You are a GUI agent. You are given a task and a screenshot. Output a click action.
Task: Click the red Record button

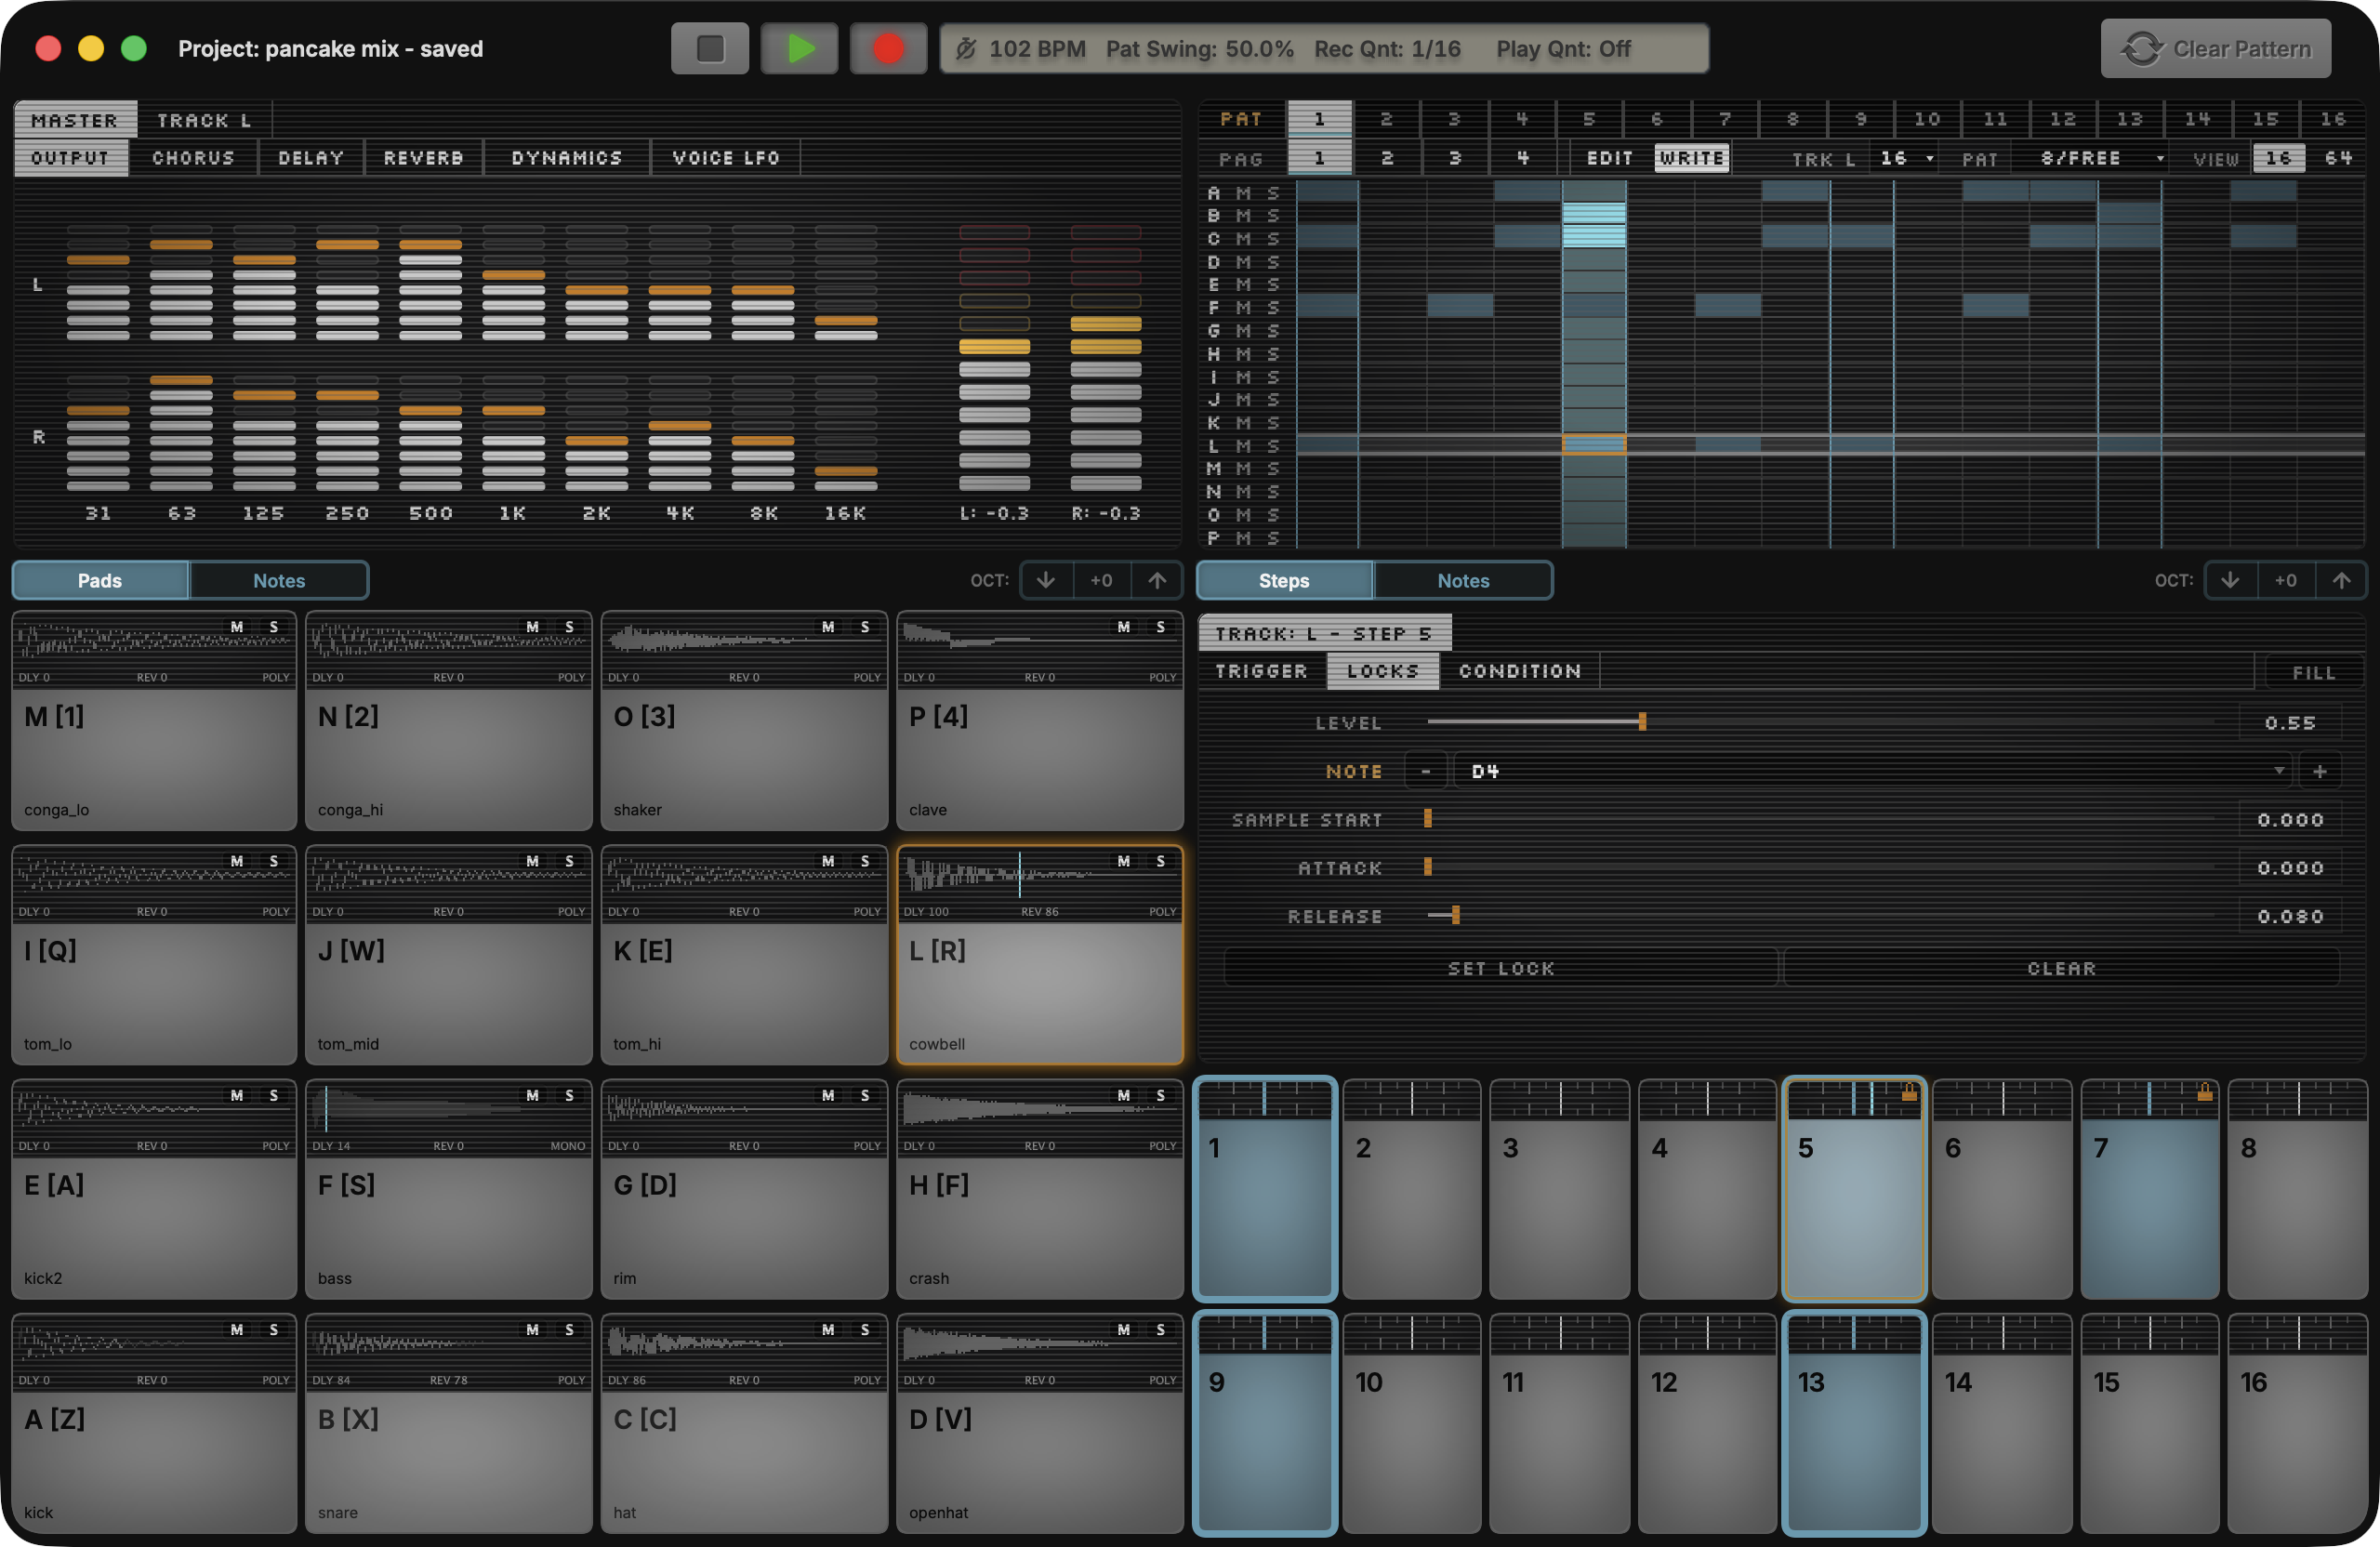pyautogui.click(x=888, y=49)
